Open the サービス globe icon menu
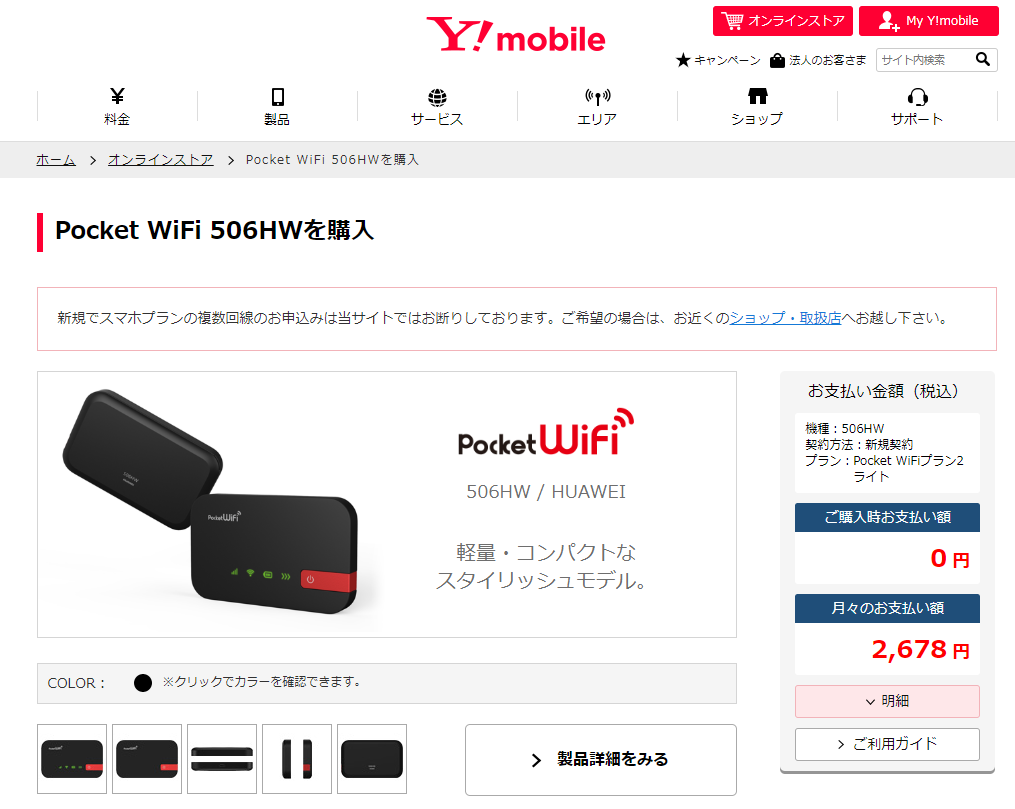Viewport: 1015px width, 809px height. 437,106
